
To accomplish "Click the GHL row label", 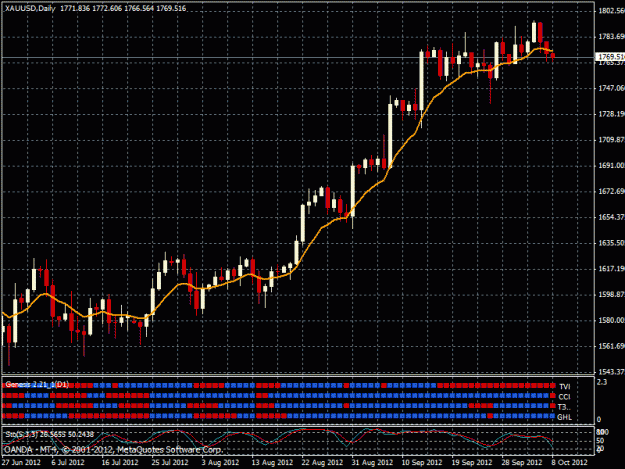I will click(x=564, y=417).
